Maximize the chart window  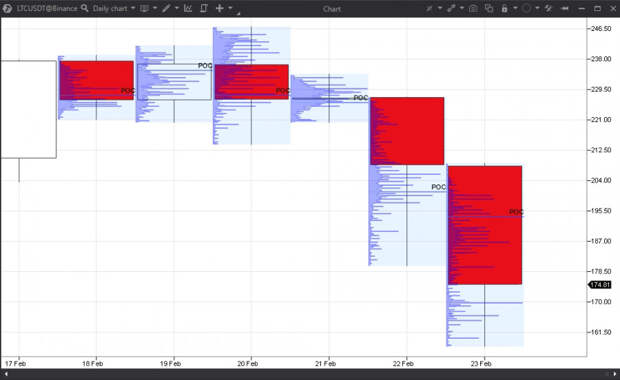pos(597,8)
